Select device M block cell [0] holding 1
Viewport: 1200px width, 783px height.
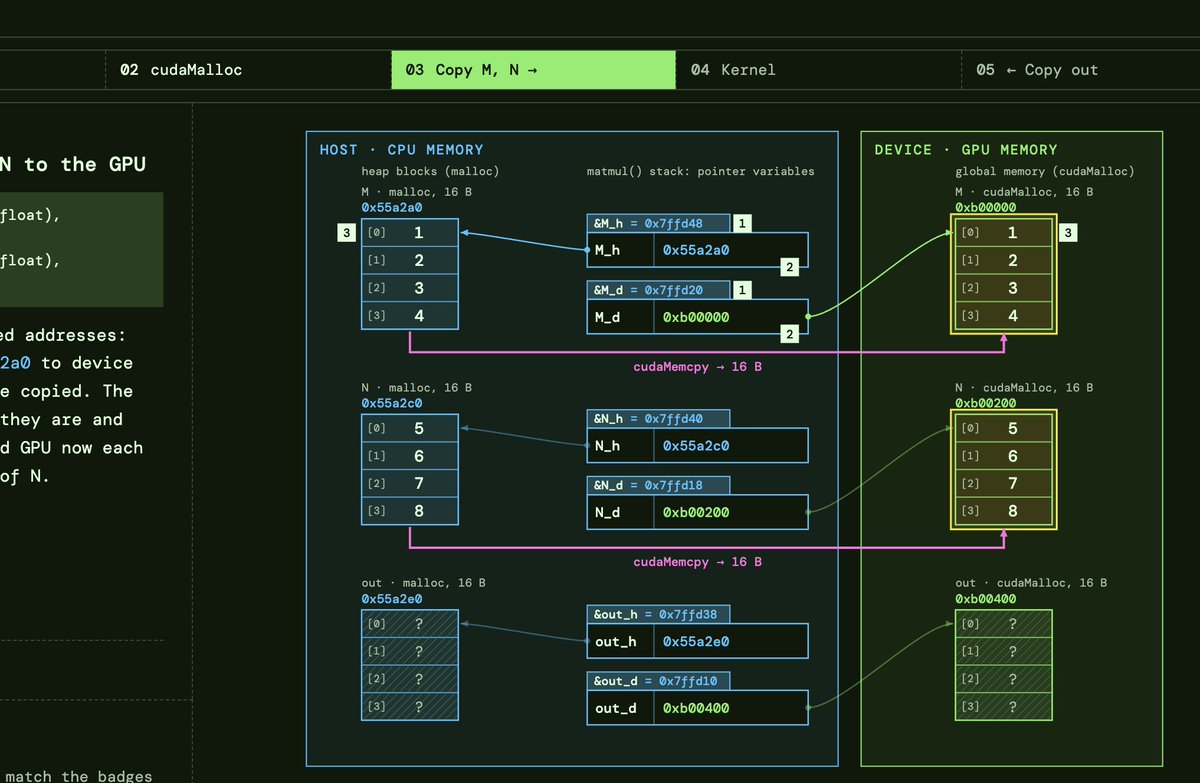[x=1004, y=233]
